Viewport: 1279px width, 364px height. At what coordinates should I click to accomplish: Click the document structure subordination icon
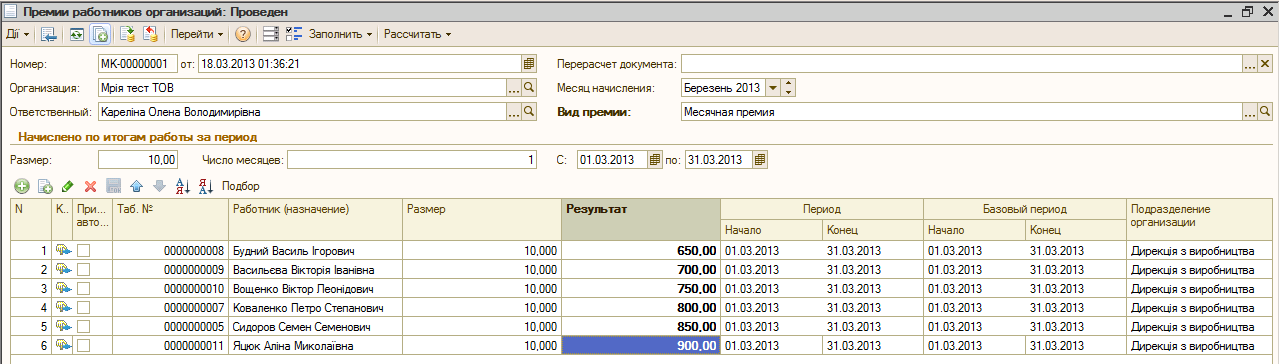coord(150,34)
